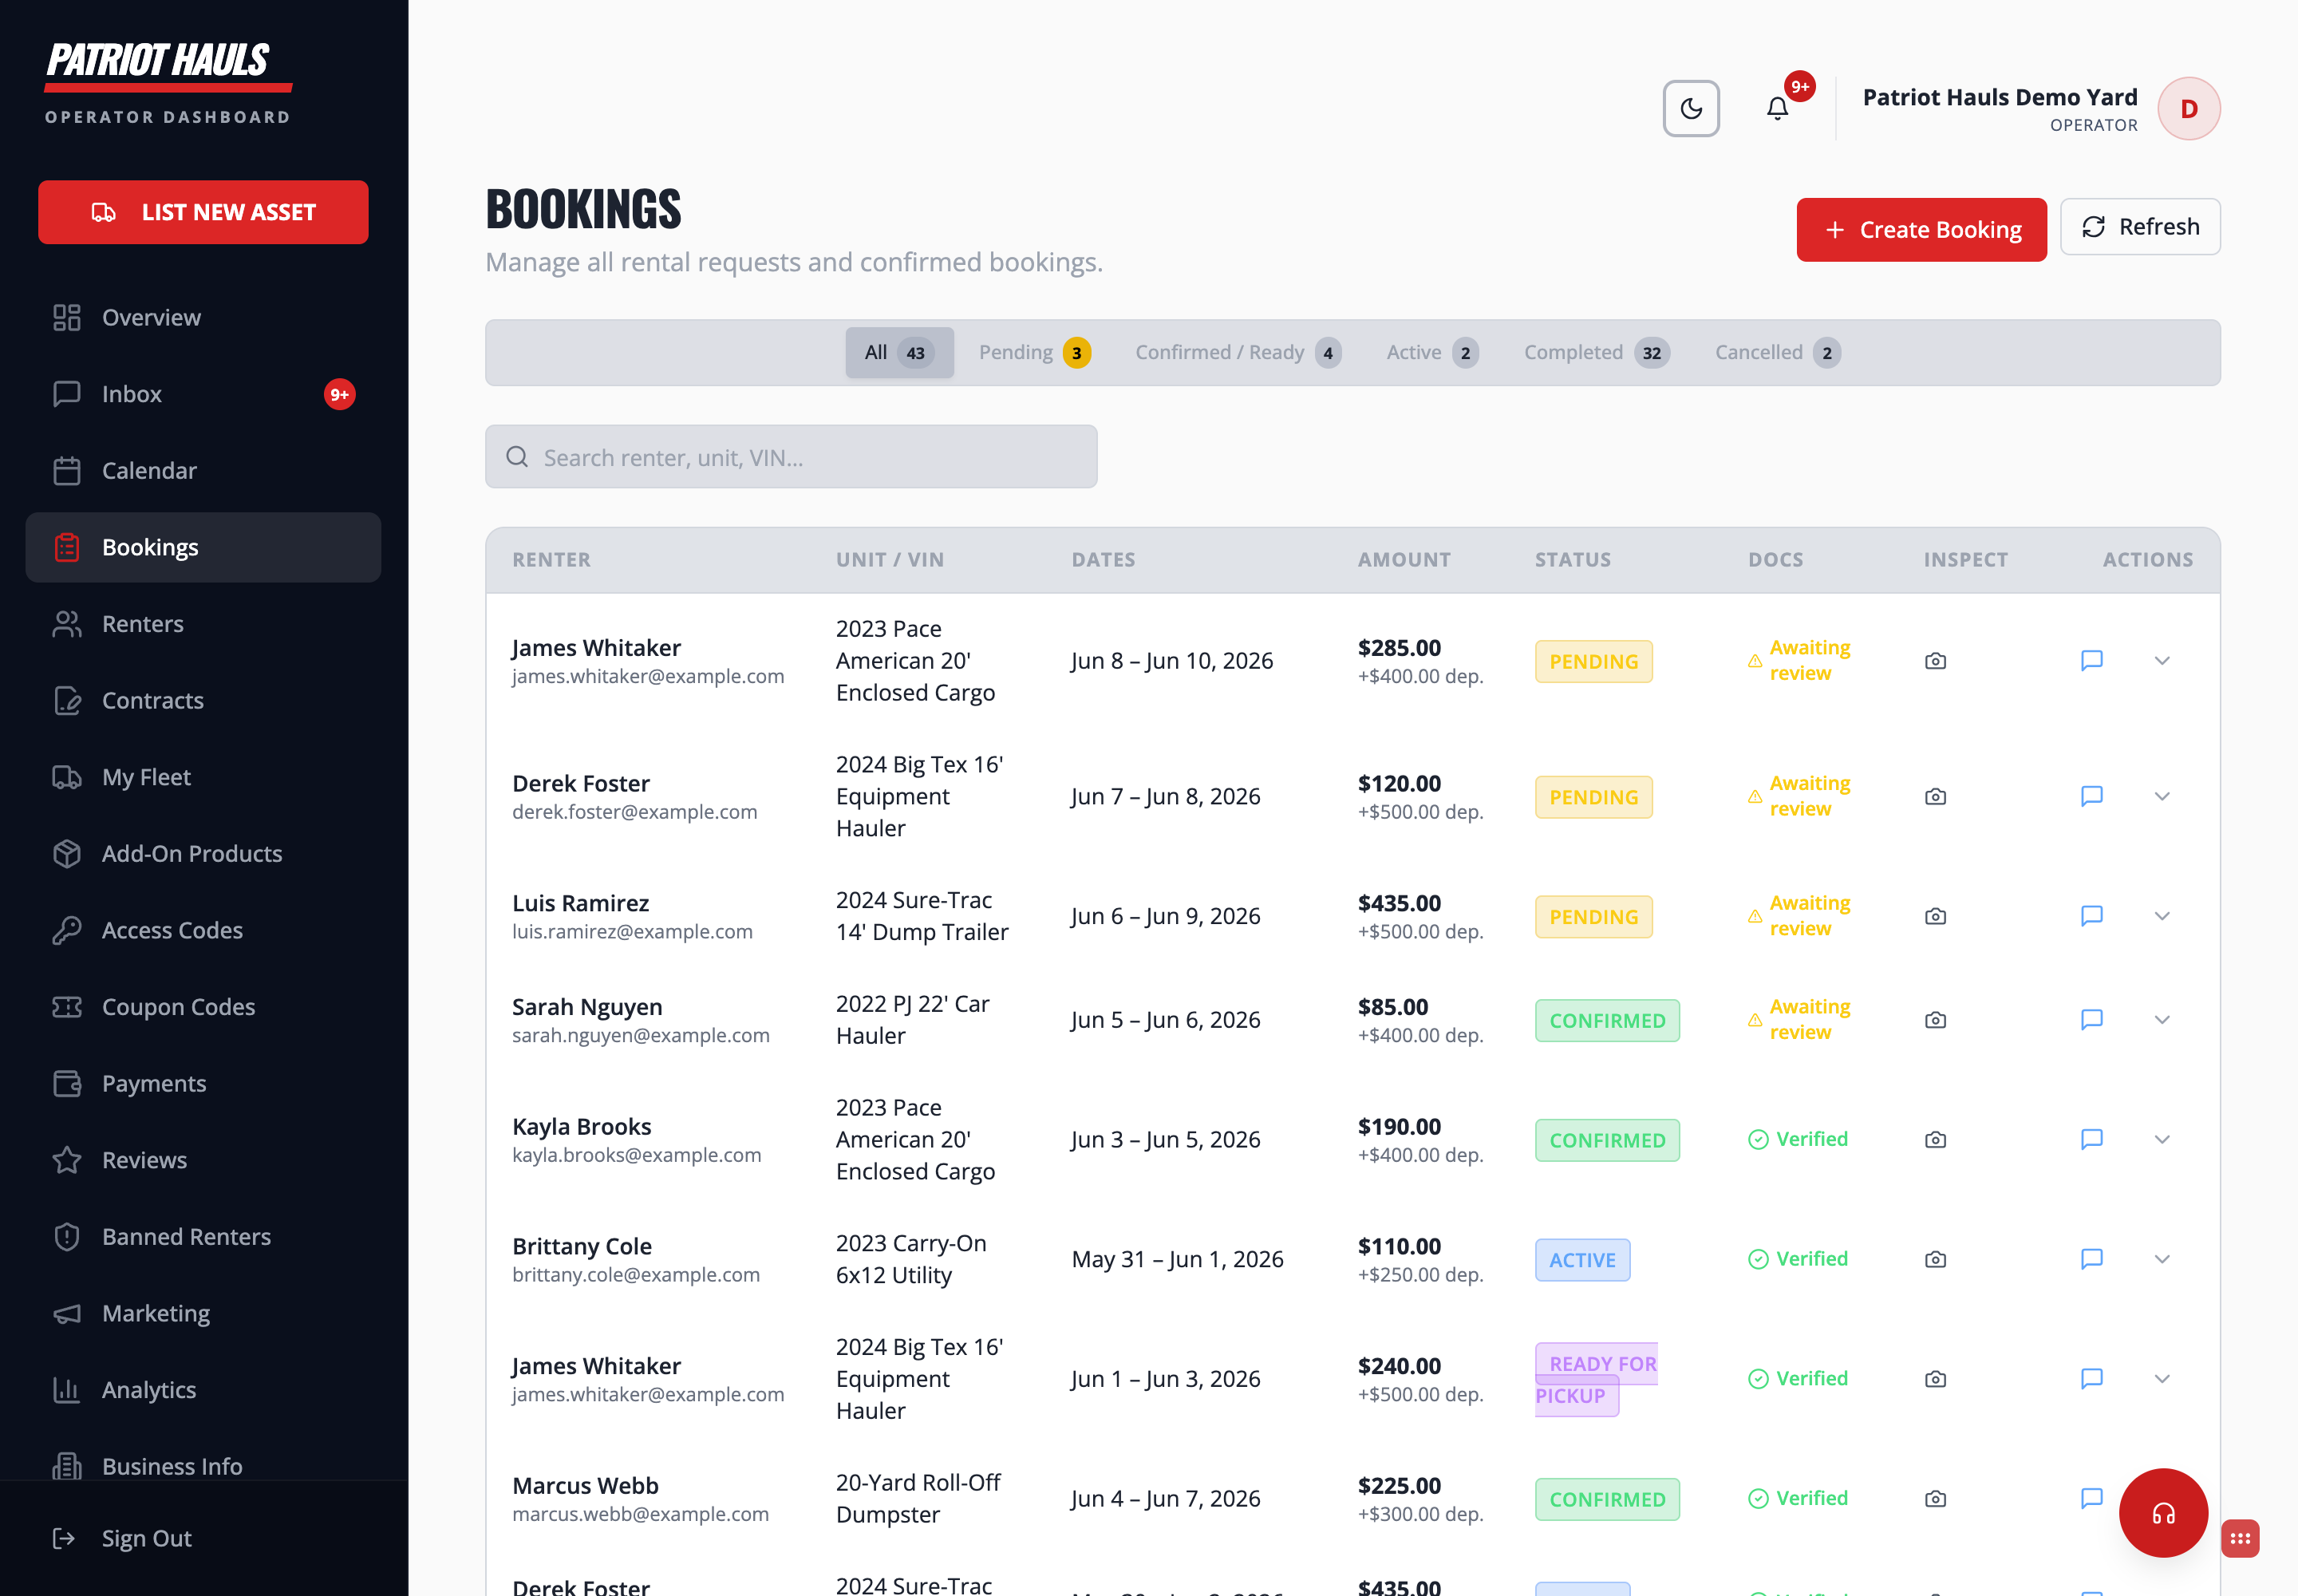
Task: Focus the search renter, unit, VIN field
Action: point(791,457)
